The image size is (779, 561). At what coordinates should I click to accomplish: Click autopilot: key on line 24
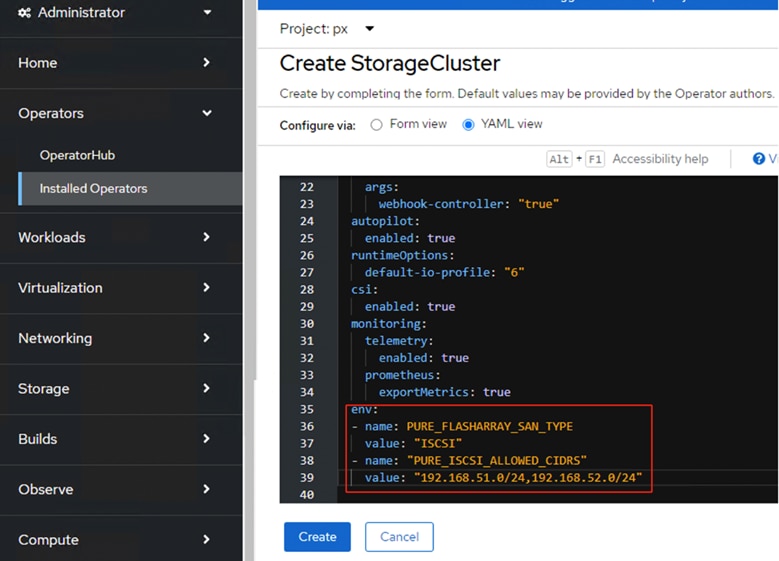coord(385,221)
